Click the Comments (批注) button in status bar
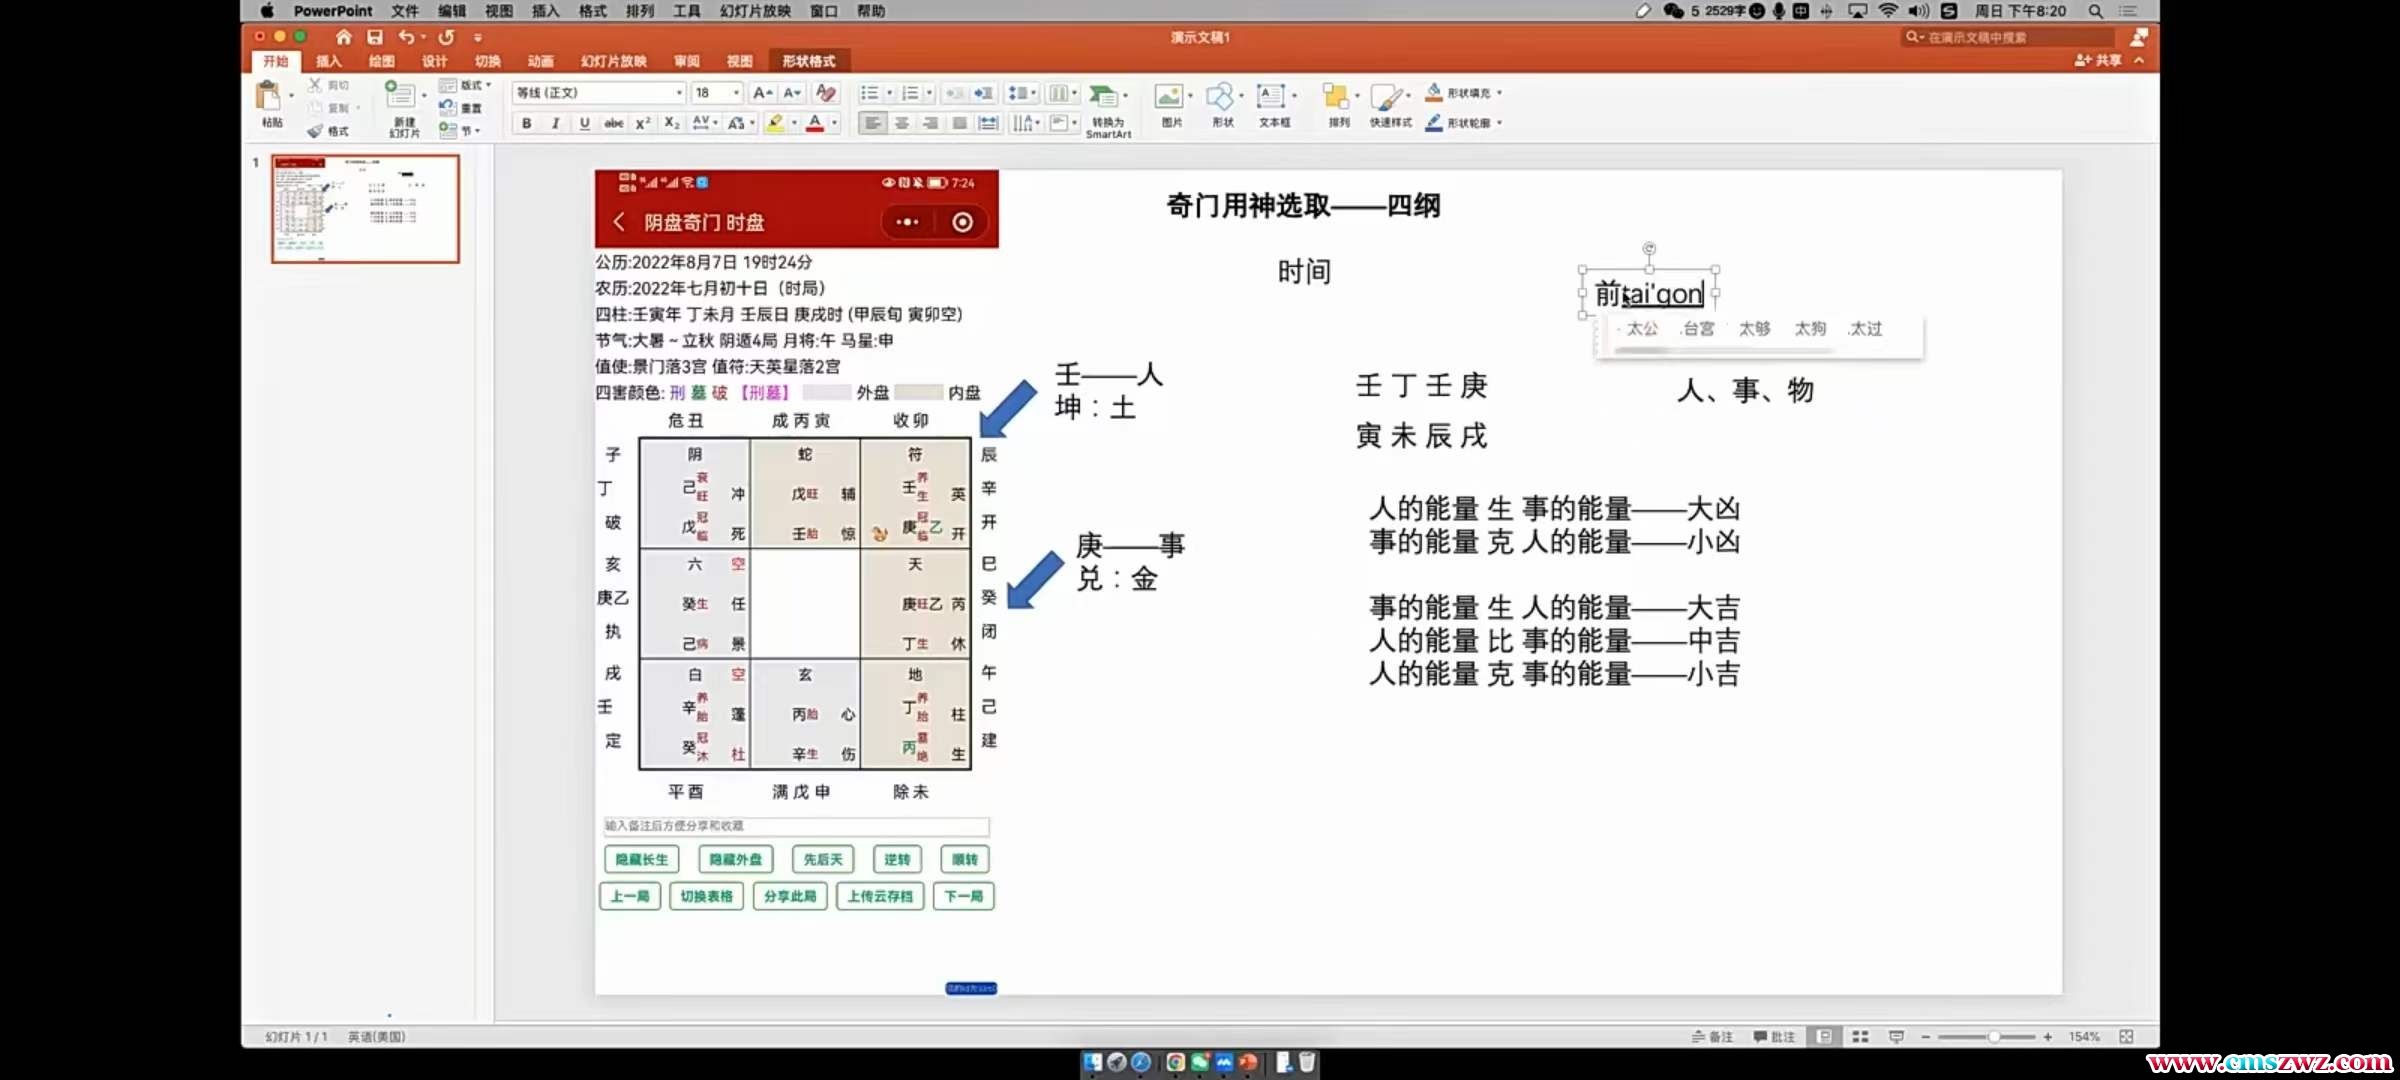Screen dimensions: 2400x1080 [x=1774, y=1037]
